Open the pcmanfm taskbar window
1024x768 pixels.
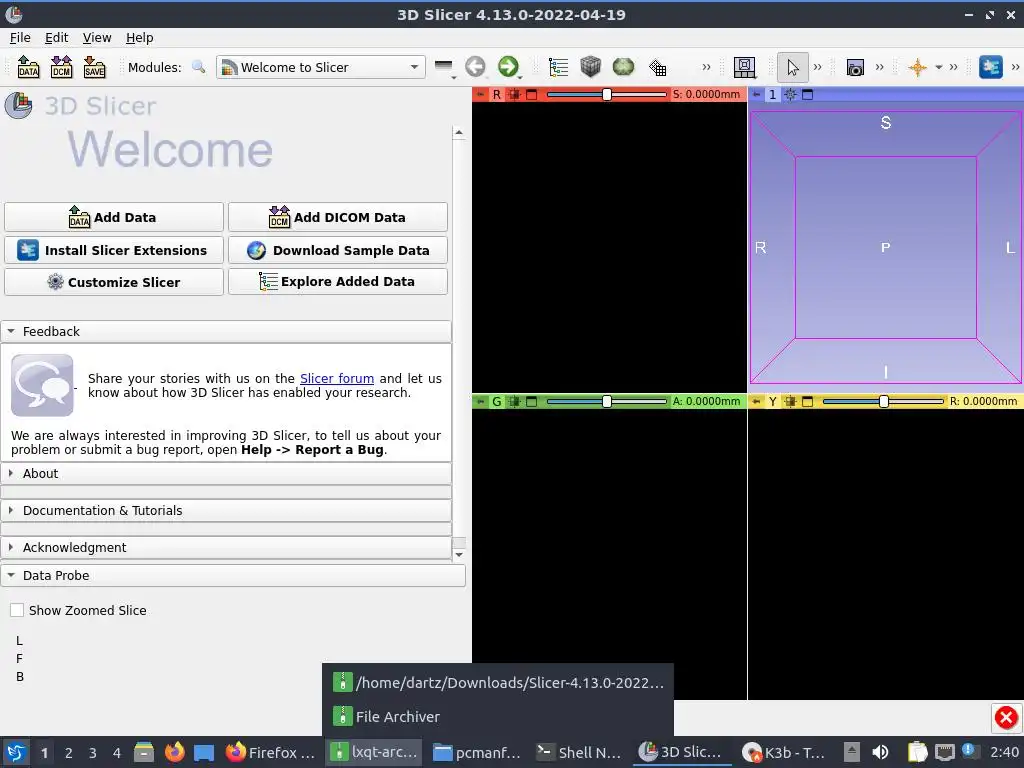click(477, 752)
